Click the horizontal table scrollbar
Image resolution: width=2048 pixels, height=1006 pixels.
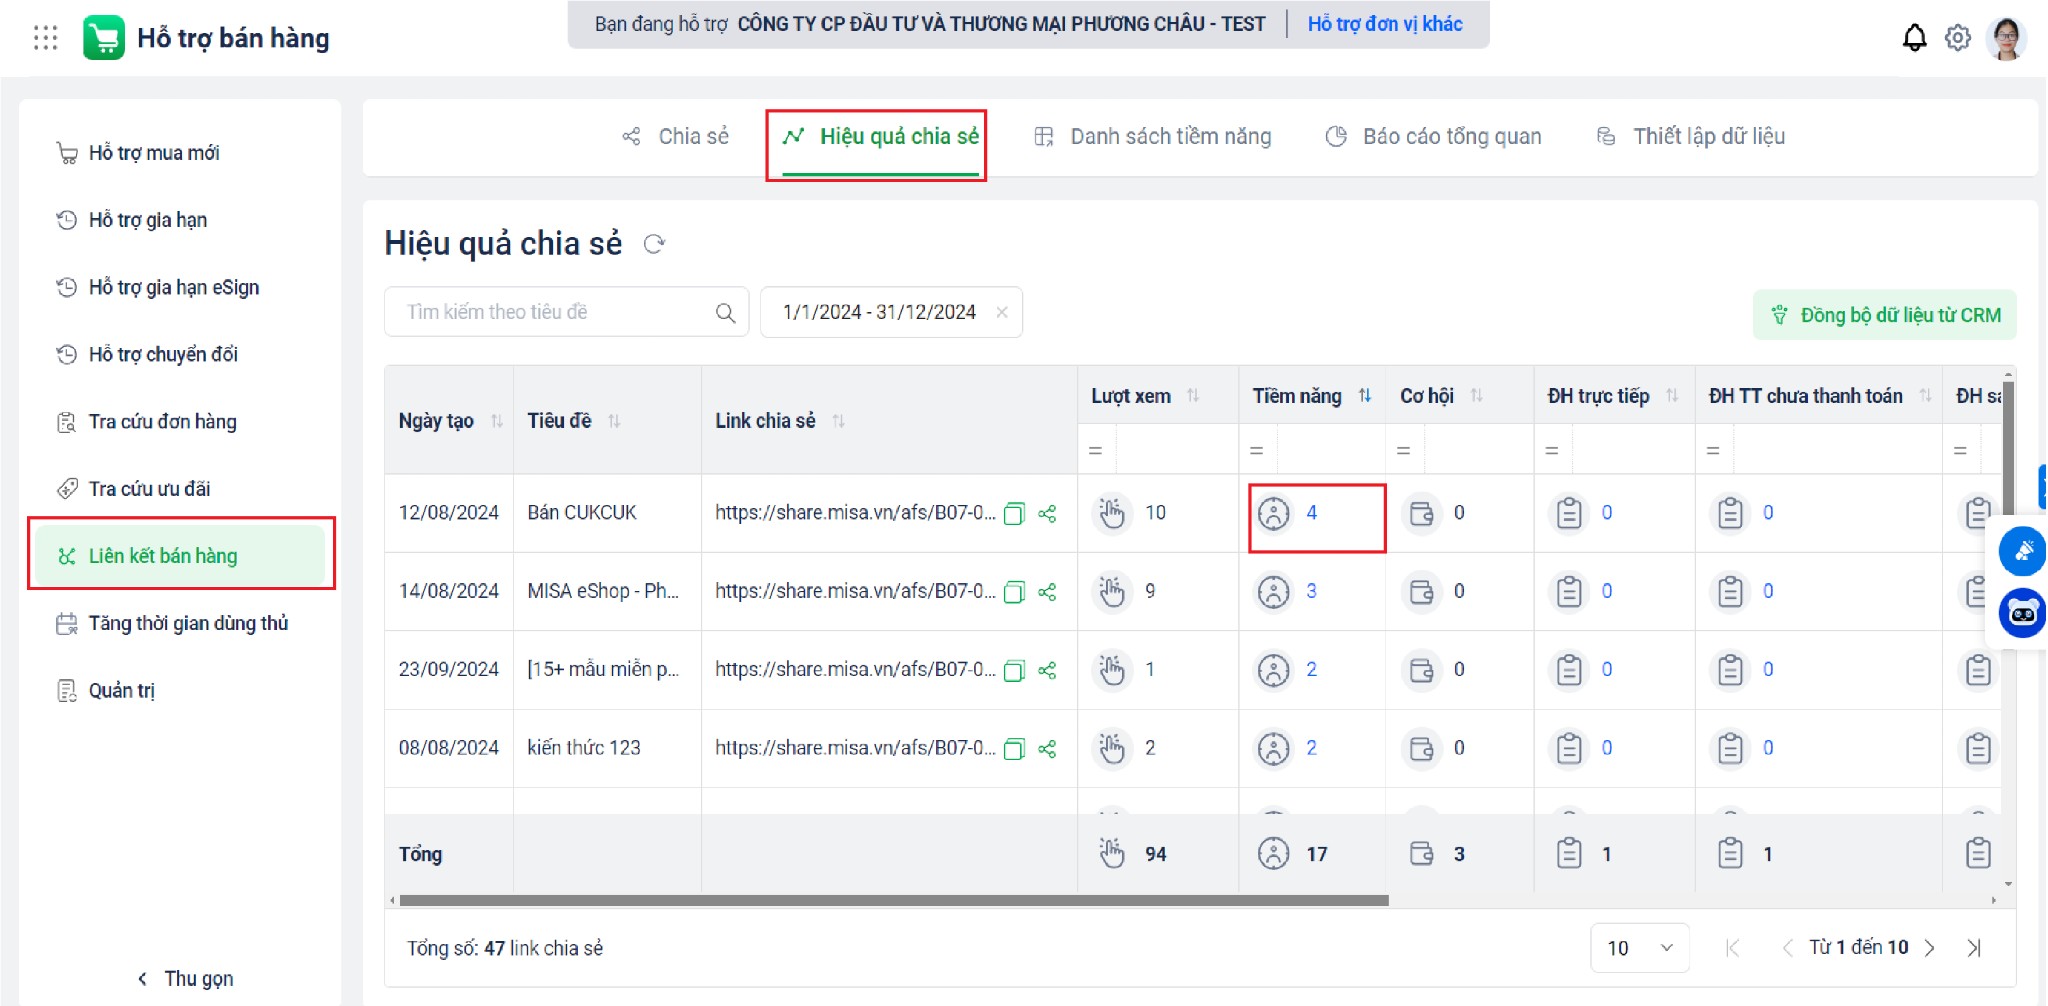pyautogui.click(x=893, y=900)
